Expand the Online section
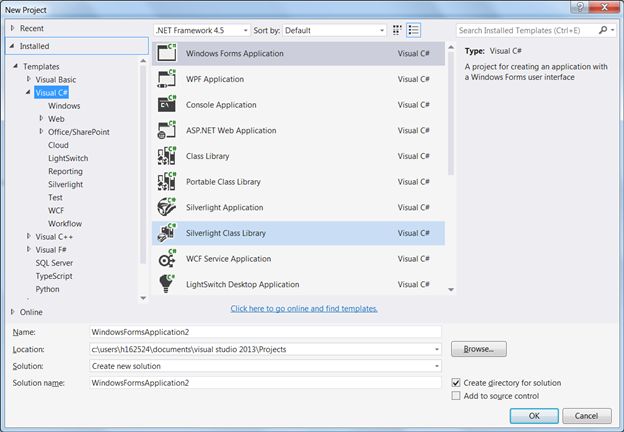Image resolution: width=624 pixels, height=432 pixels. 13,312
